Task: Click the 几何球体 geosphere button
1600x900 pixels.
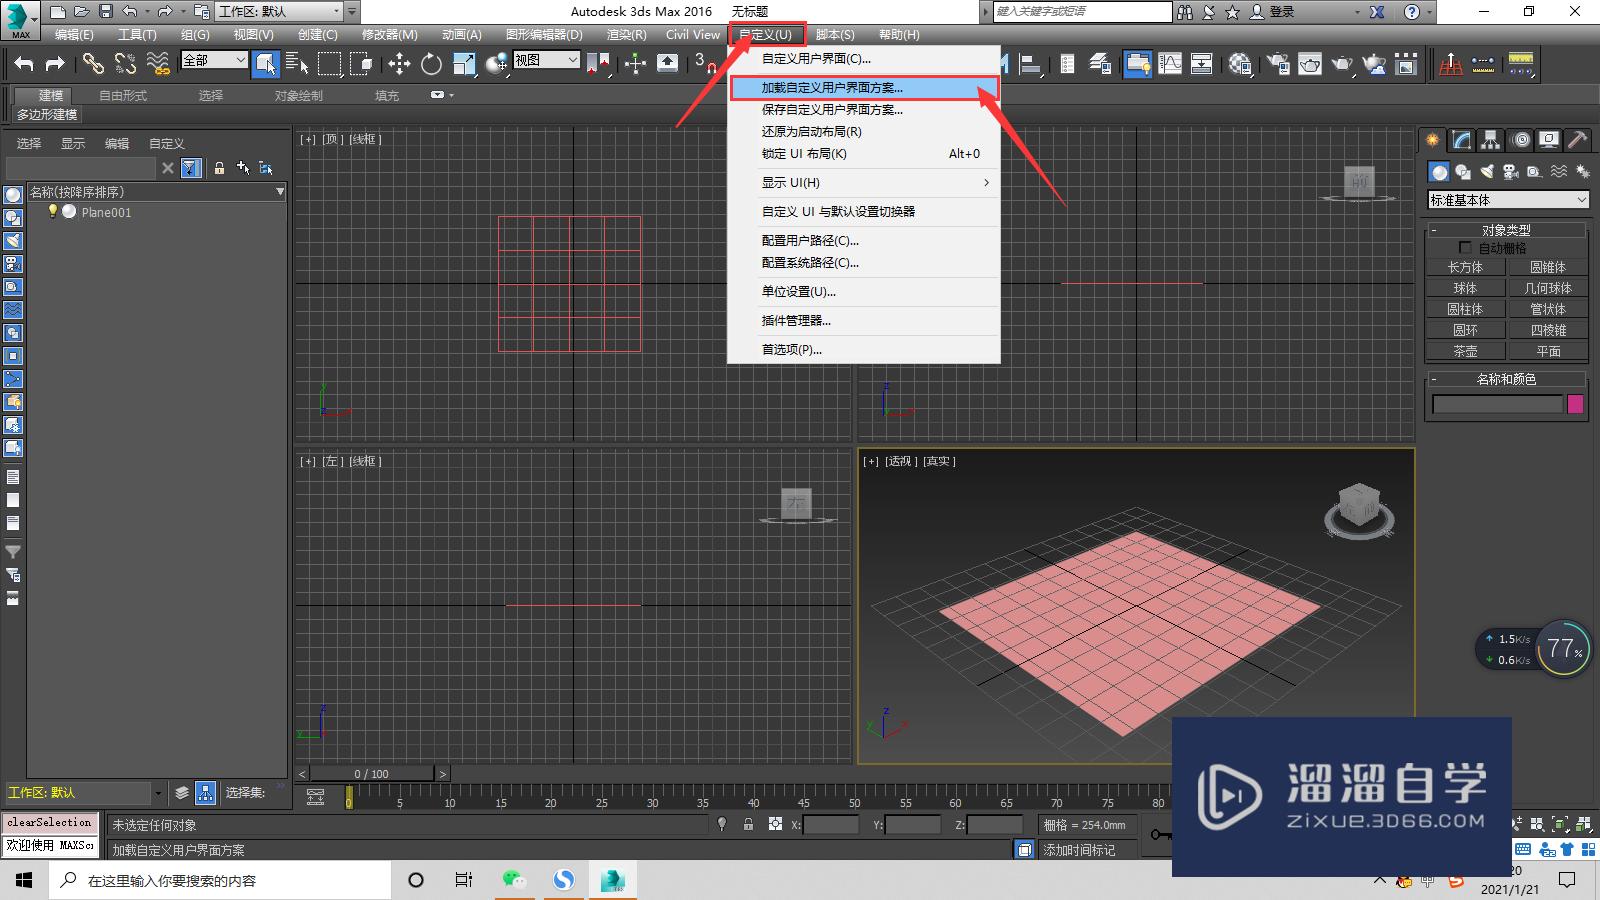Action: coord(1548,288)
